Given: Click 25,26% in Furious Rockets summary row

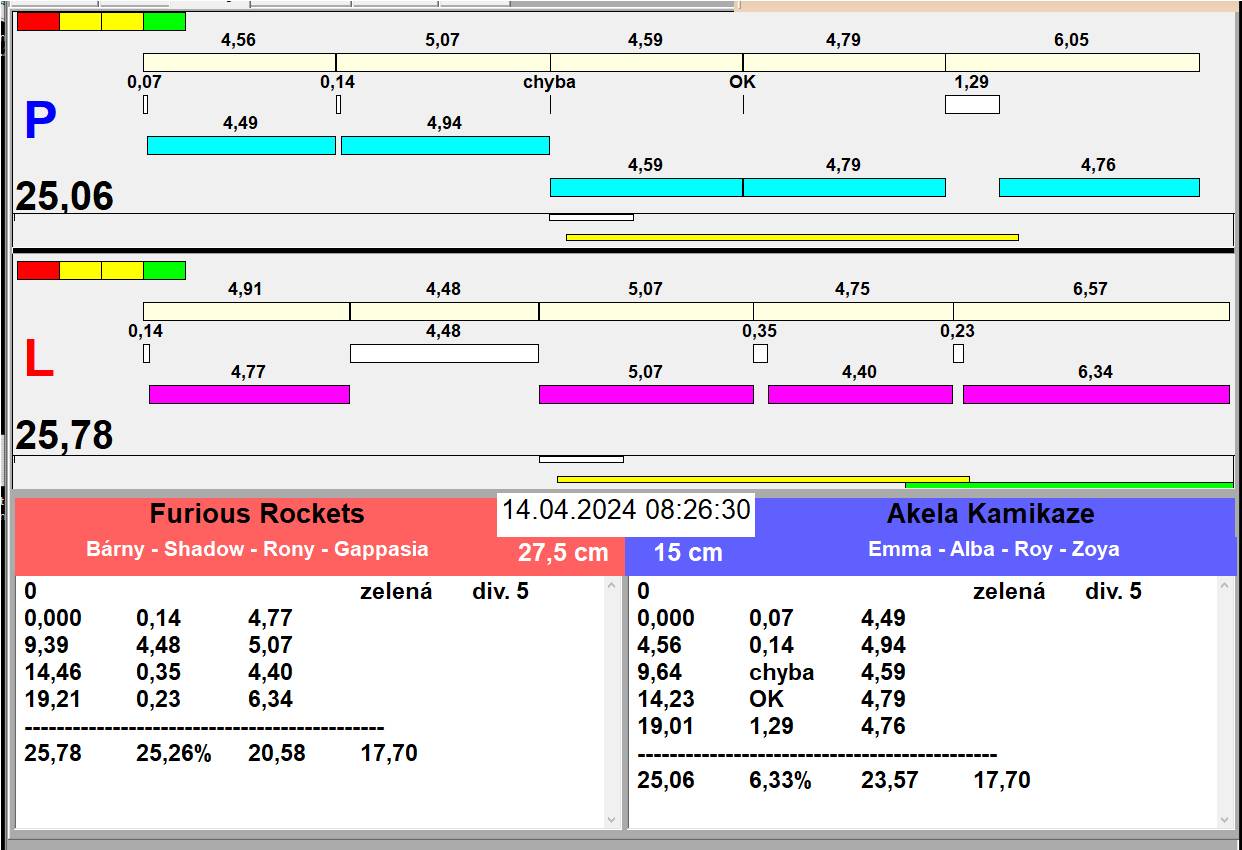Looking at the screenshot, I should [174, 753].
